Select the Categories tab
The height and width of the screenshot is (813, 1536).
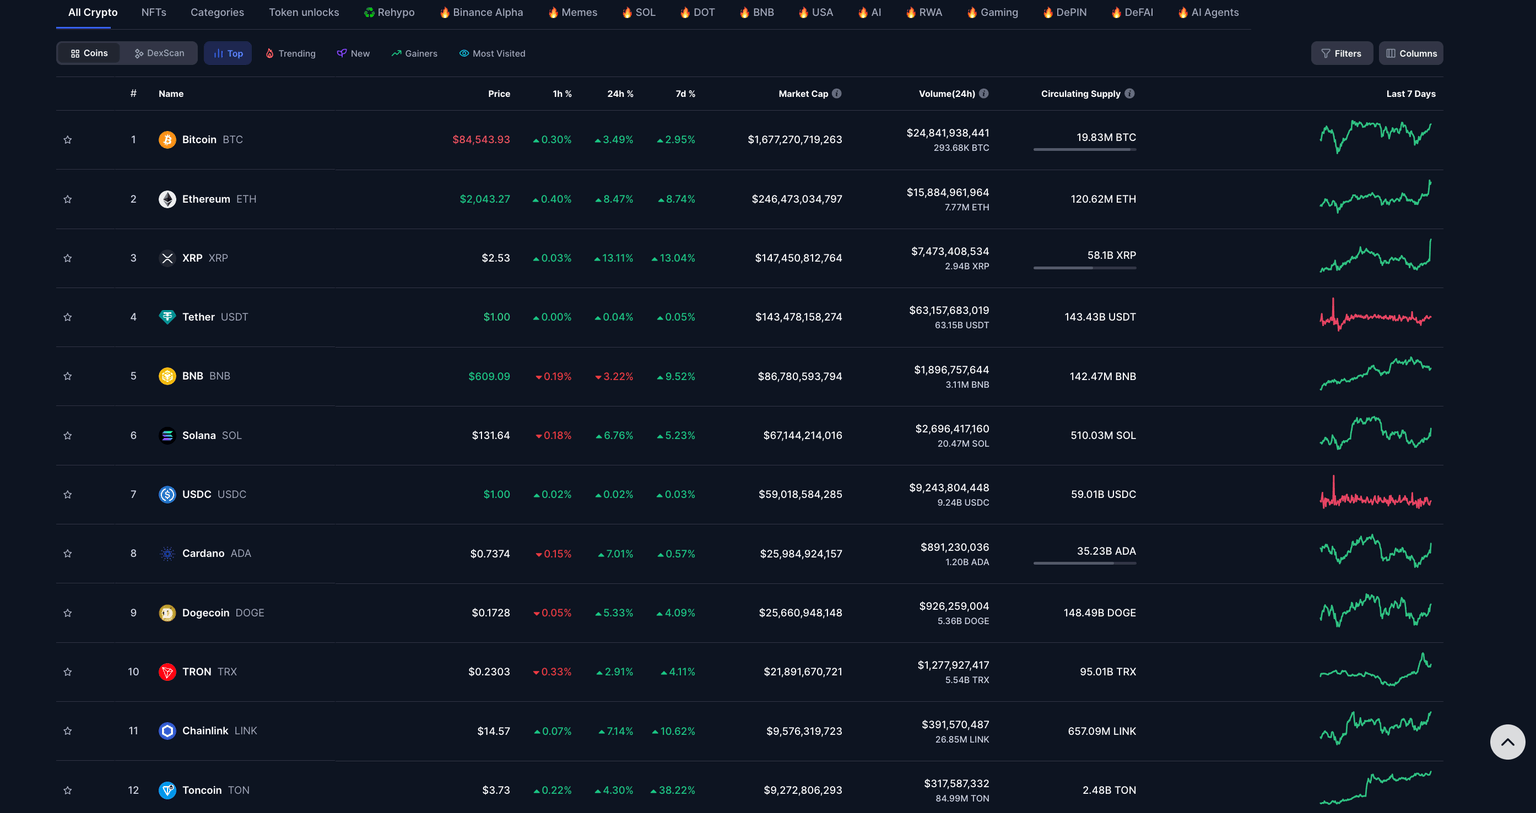point(217,12)
